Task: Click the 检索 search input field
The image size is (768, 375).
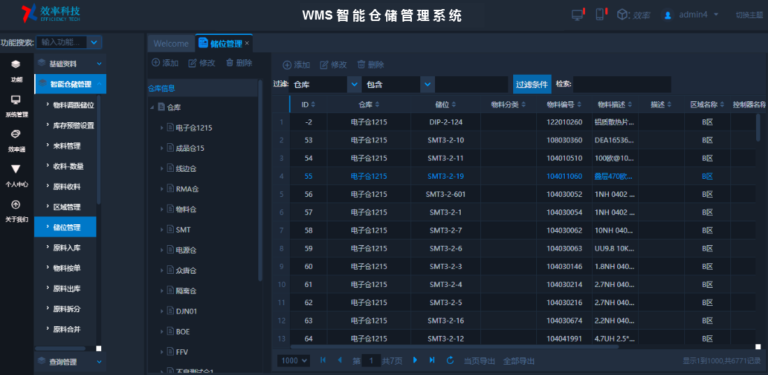Action: (622, 84)
